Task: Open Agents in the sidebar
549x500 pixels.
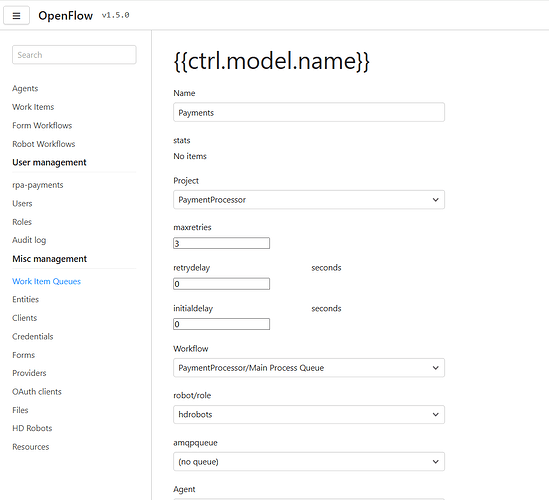Action: [25, 88]
